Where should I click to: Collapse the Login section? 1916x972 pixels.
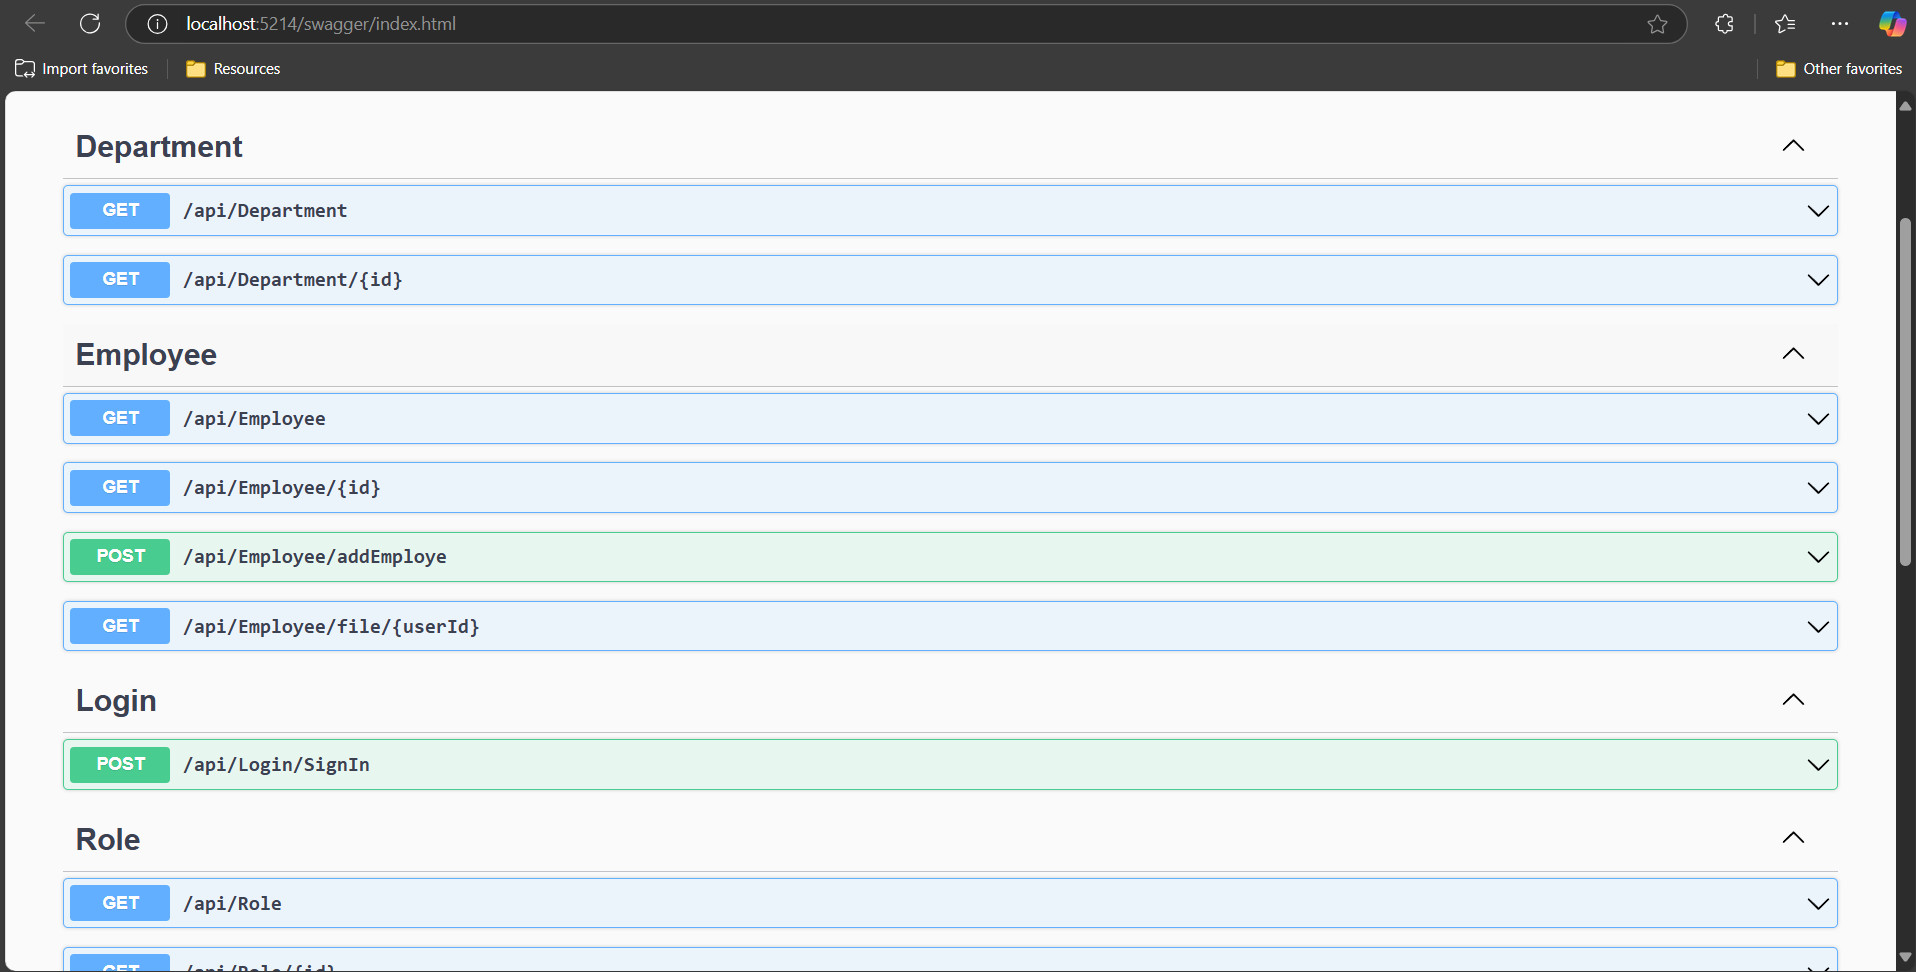(x=1793, y=700)
